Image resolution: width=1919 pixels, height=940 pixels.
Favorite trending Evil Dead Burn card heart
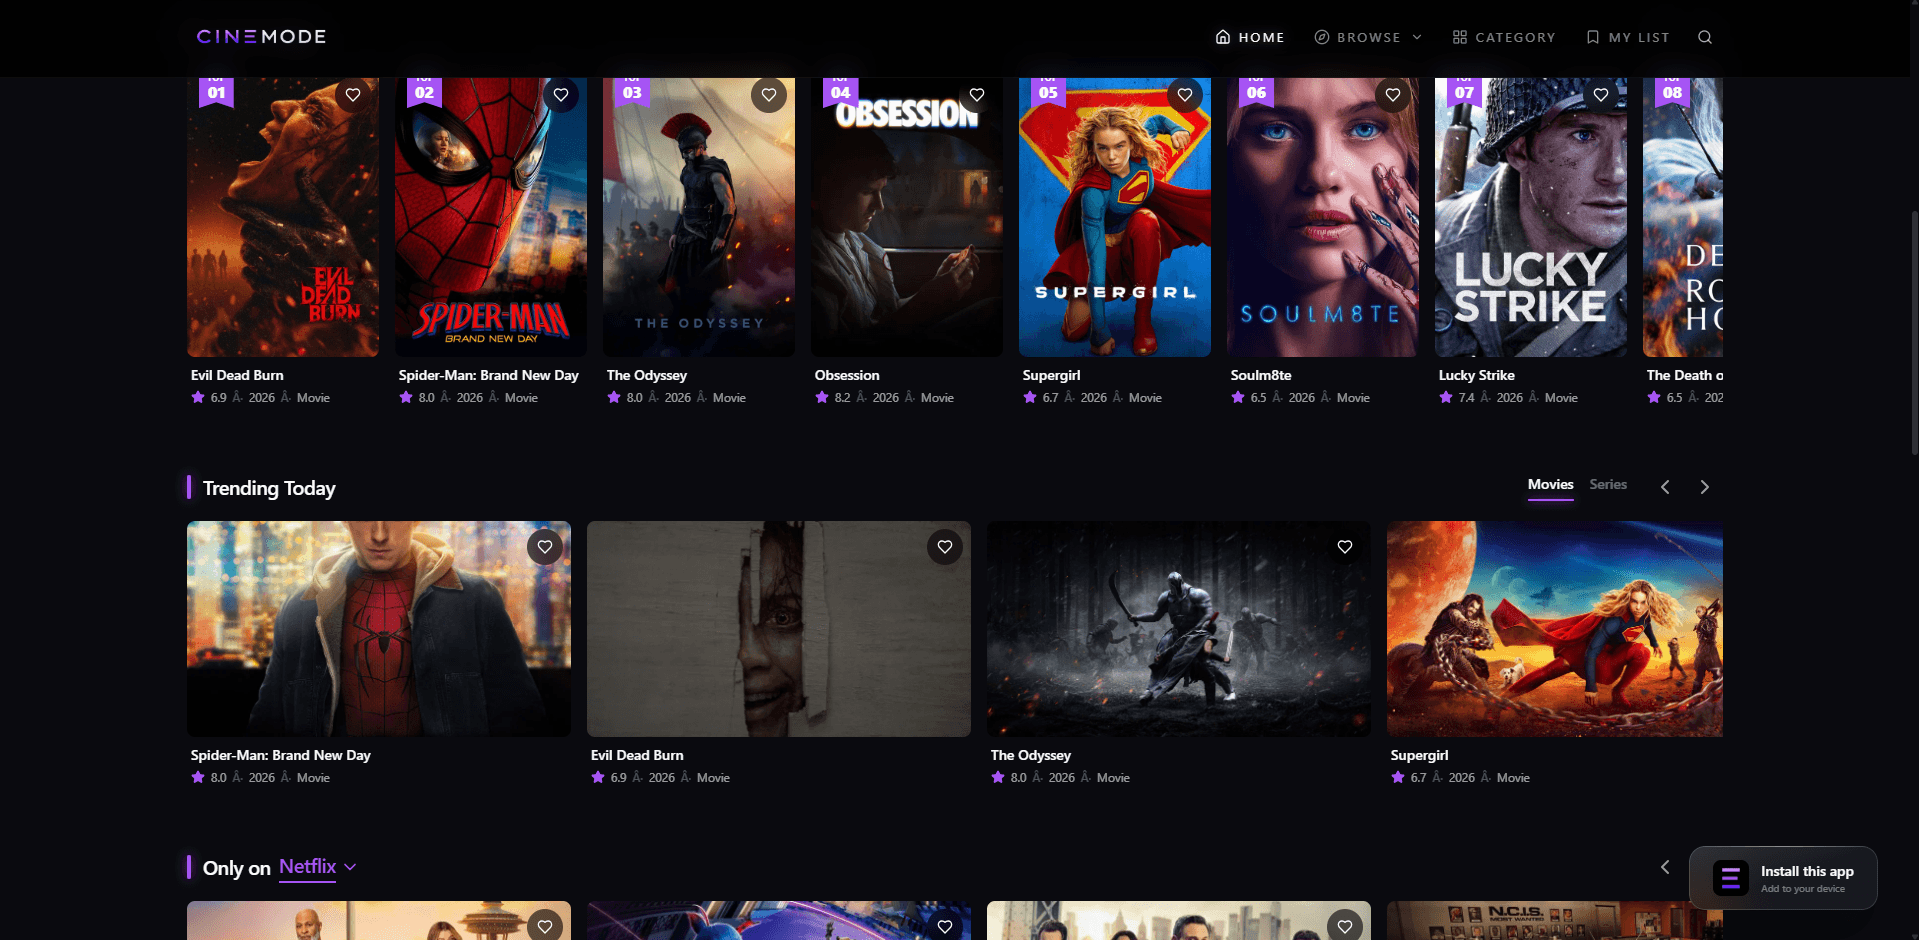click(945, 547)
